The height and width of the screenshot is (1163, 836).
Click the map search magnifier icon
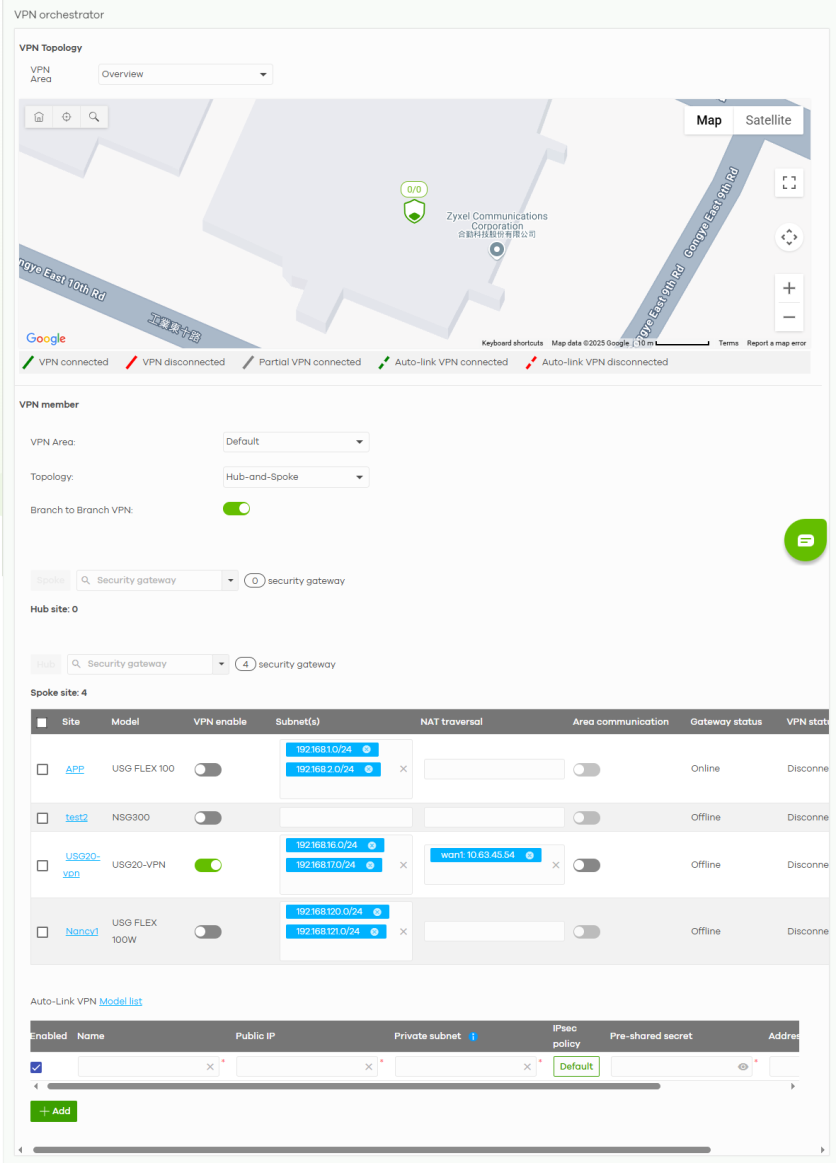[x=94, y=117]
